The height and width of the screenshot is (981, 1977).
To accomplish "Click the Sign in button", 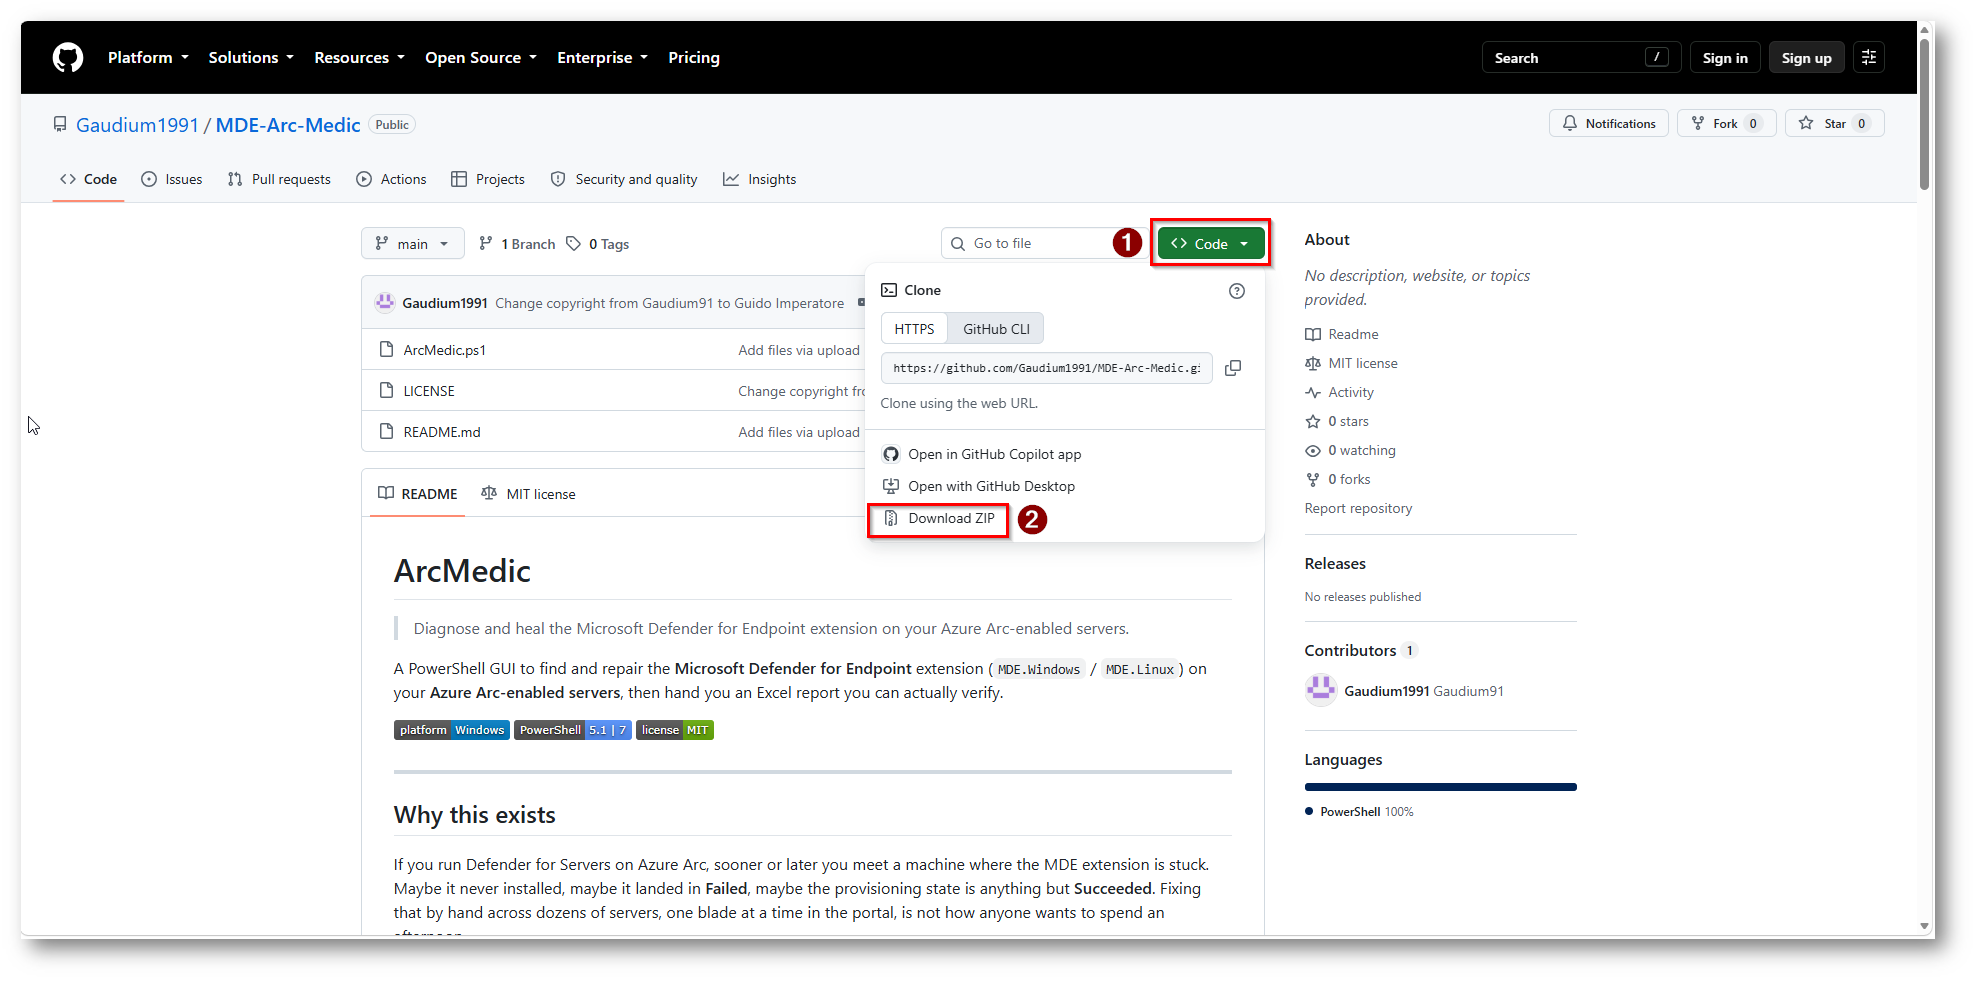I will (1725, 58).
